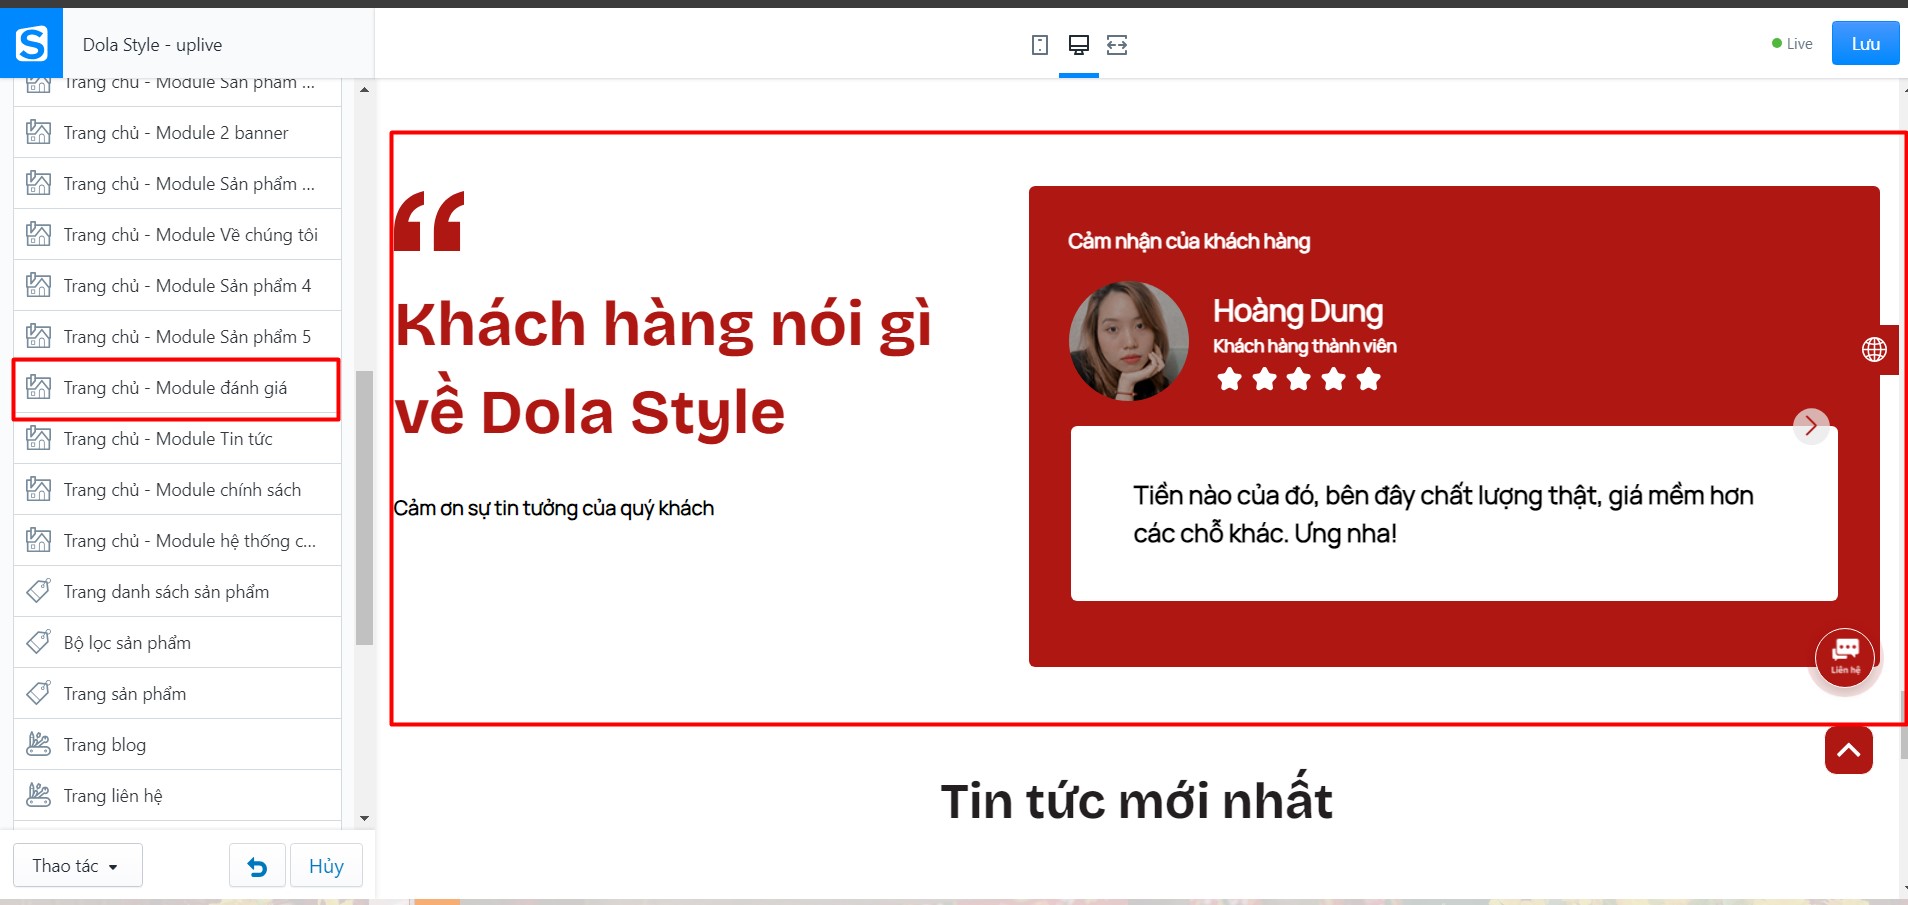Screen dimensions: 1908x905
Task: Open Trang danh sách sản phẩm settings
Action: tap(177, 591)
